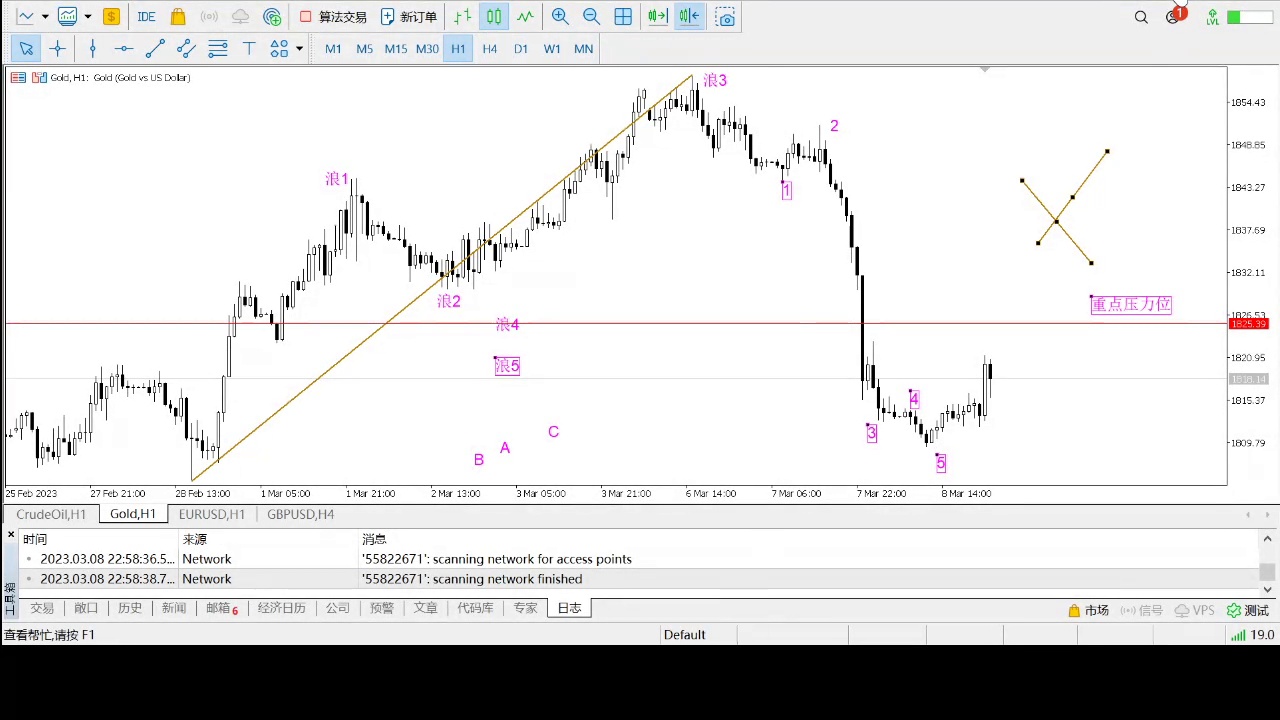Switch timeframe to H4
Screen dimensions: 1280x720
pyautogui.click(x=489, y=48)
